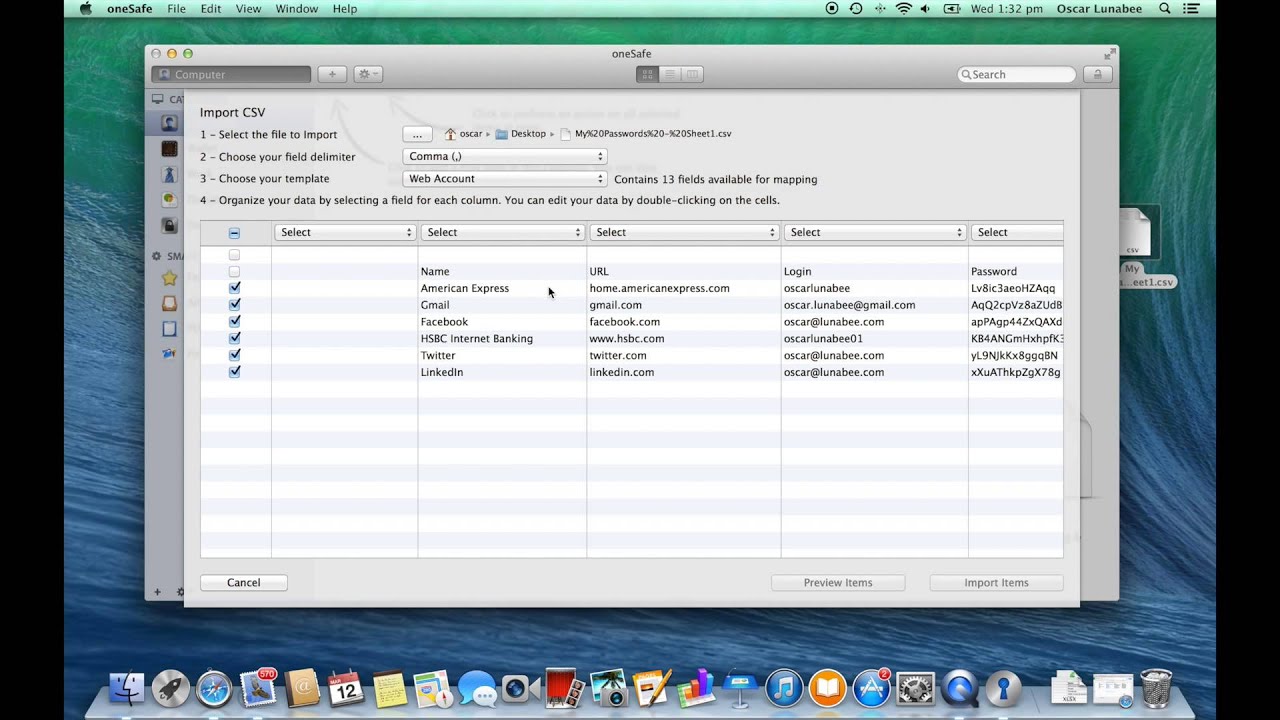
Task: Click the ellipsis file browse button
Action: (x=417, y=134)
